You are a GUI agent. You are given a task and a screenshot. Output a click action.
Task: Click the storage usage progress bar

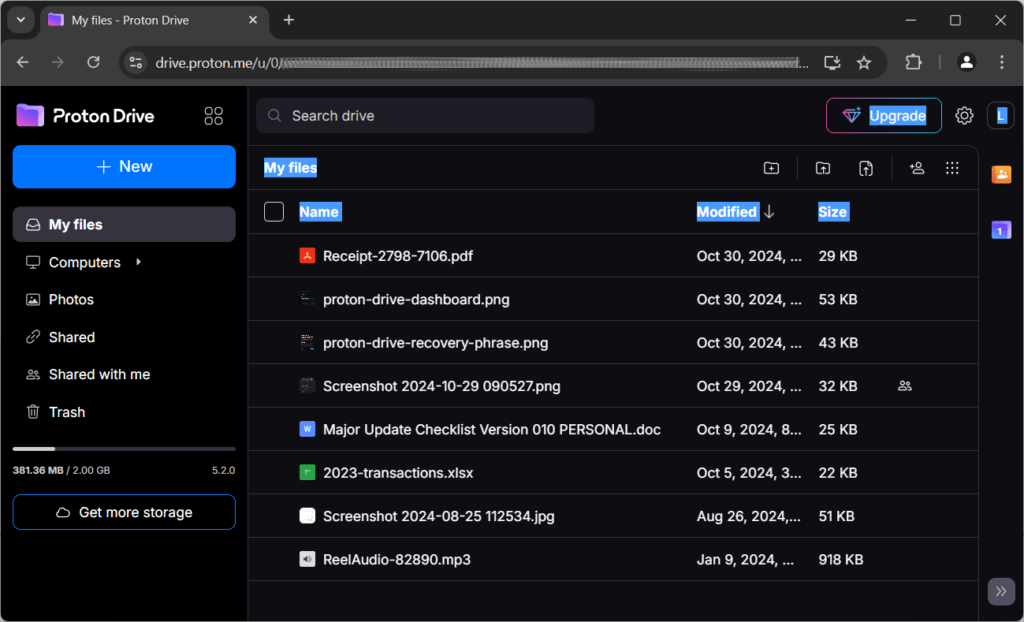pos(124,449)
